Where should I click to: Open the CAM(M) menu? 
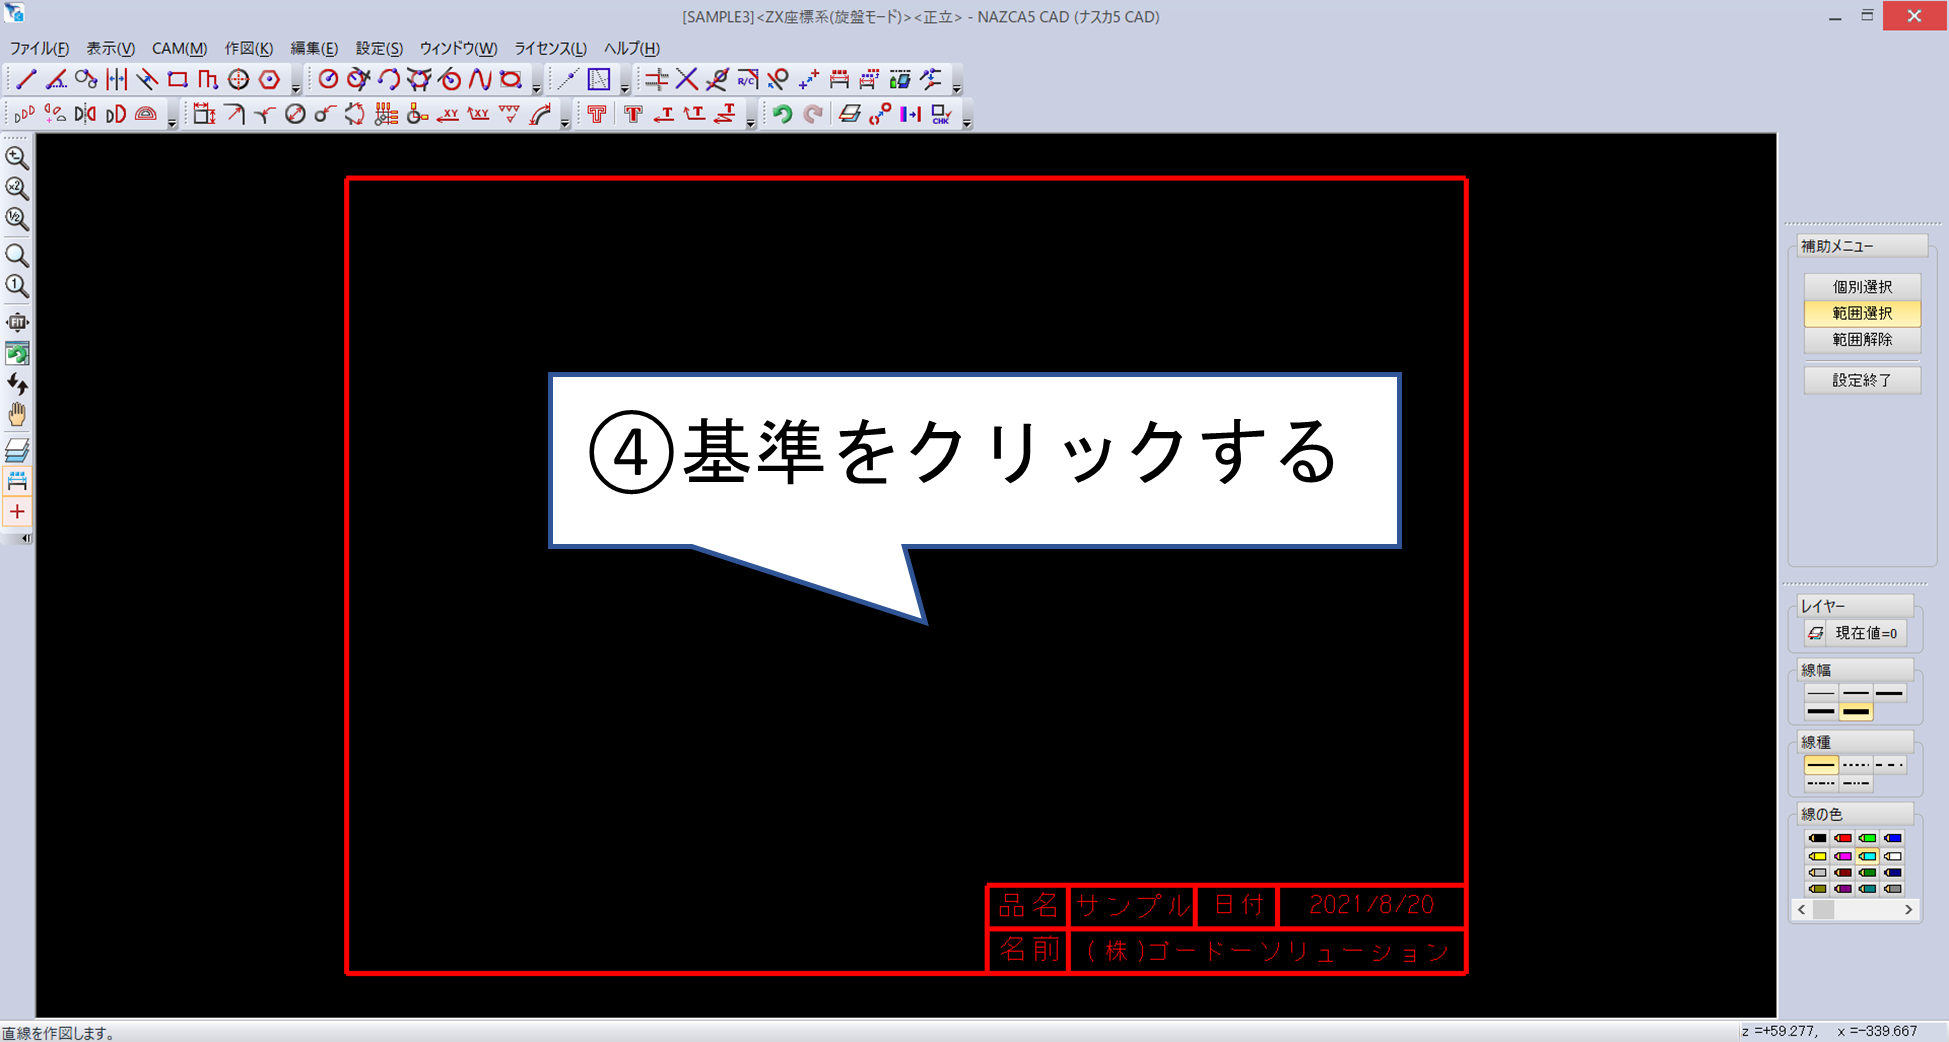tap(179, 48)
